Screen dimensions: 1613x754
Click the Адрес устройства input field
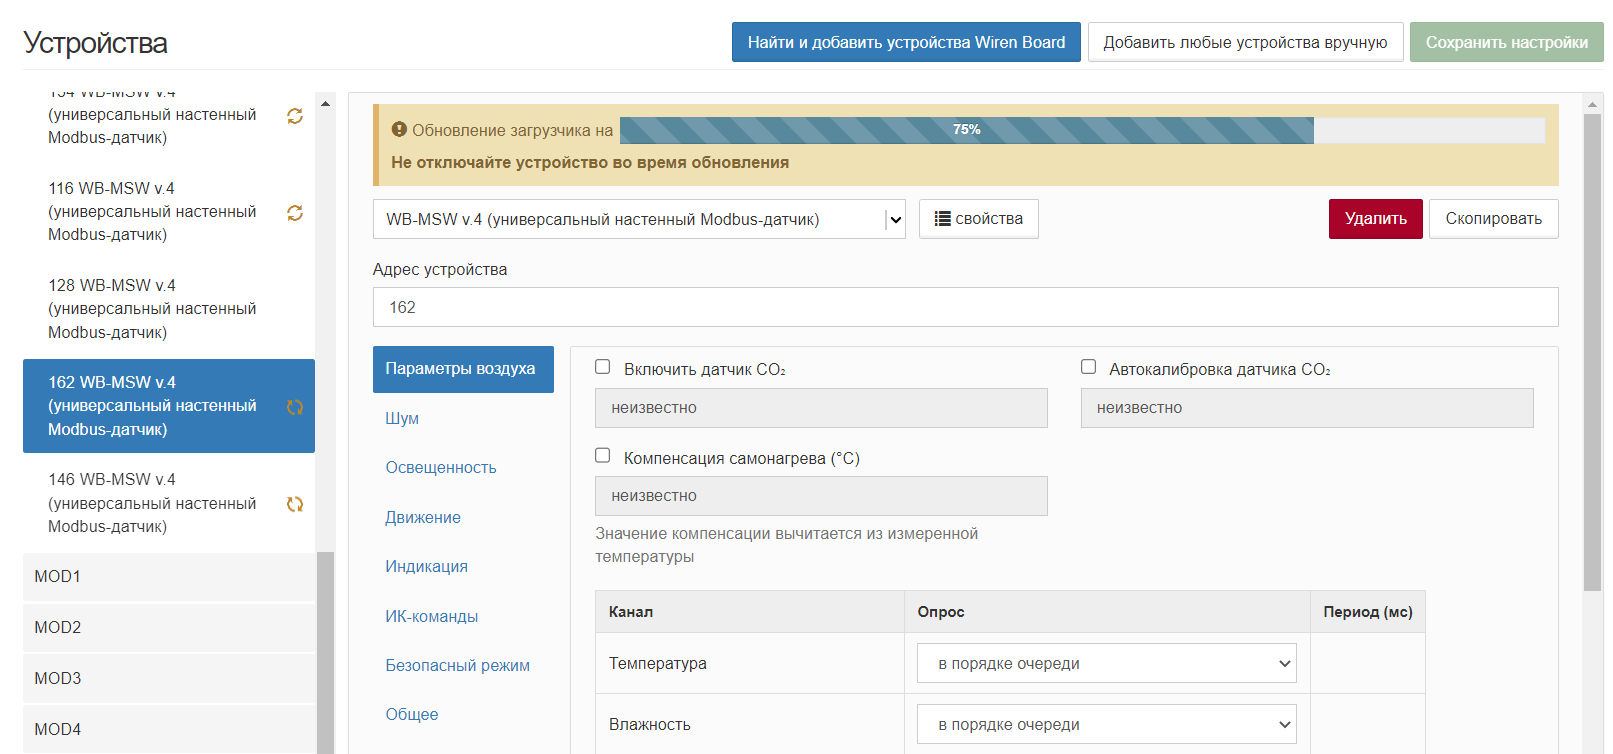click(965, 307)
